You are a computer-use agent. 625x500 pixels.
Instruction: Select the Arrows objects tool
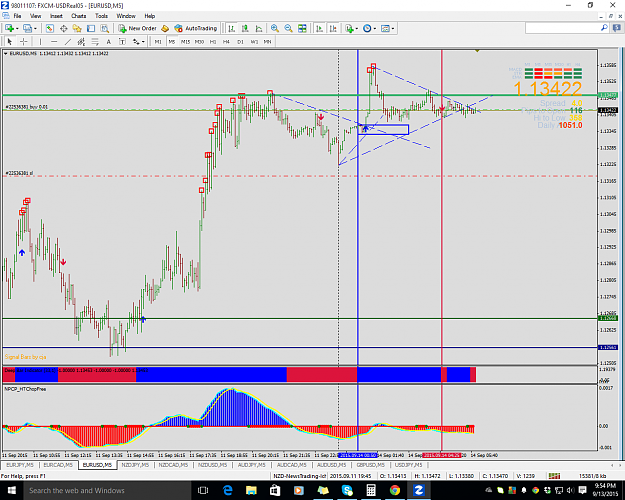tap(136, 41)
